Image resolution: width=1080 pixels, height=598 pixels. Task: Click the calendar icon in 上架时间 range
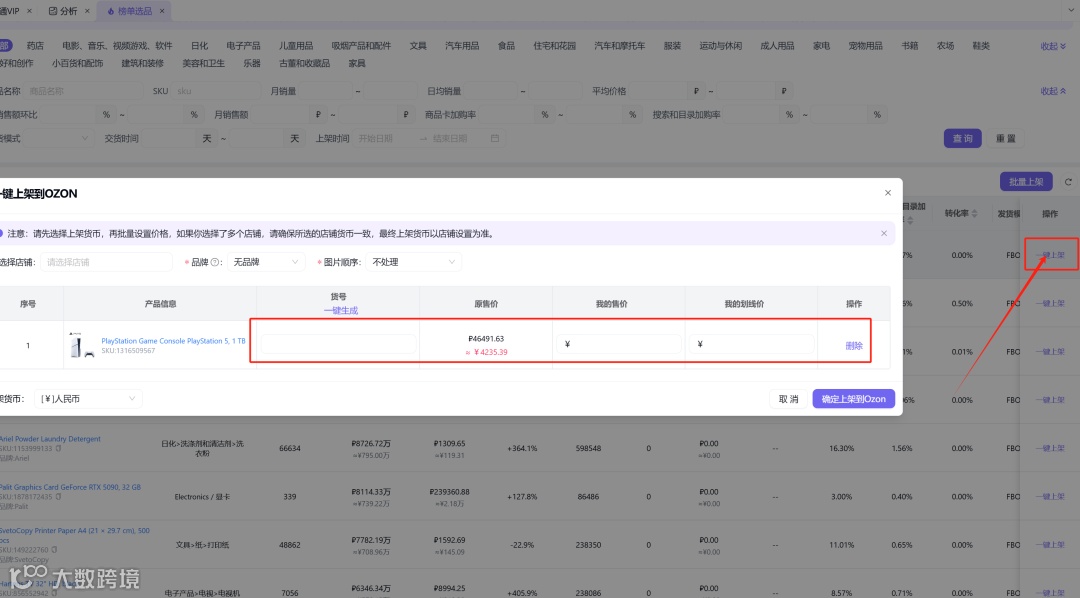pos(495,138)
